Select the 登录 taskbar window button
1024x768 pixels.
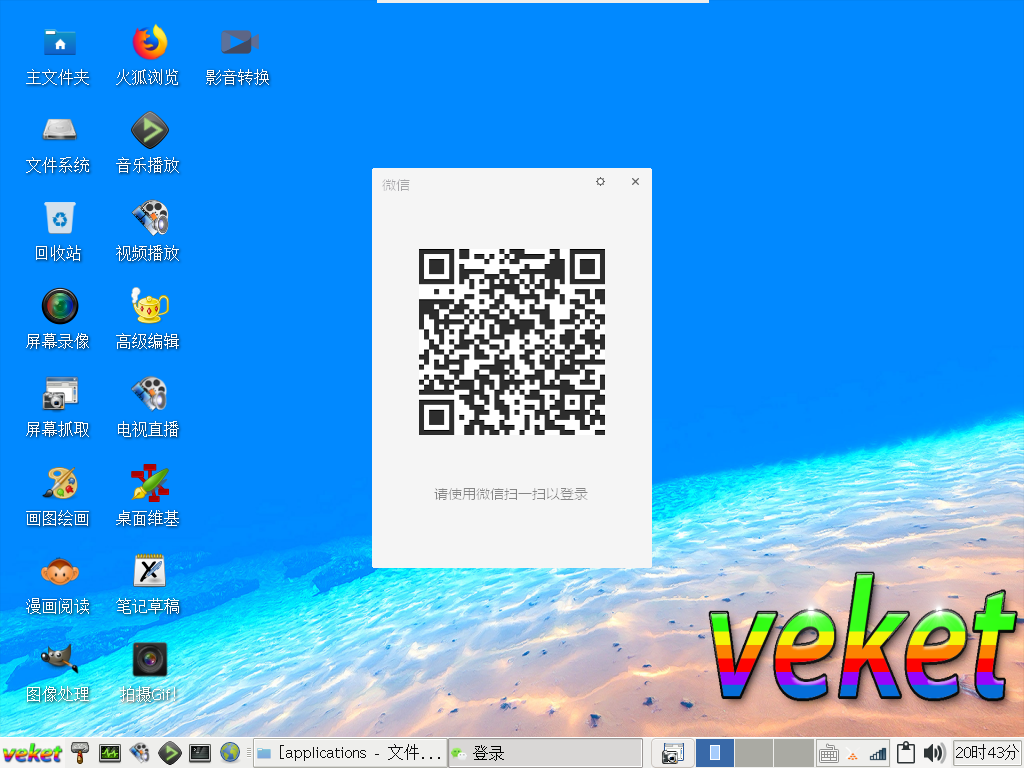pyautogui.click(x=544, y=753)
